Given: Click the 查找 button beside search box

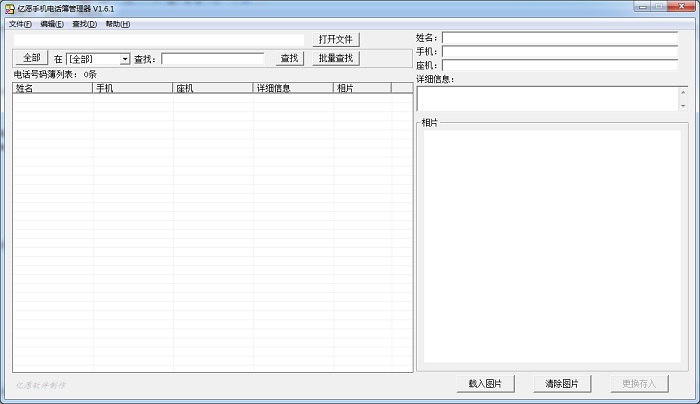Looking at the screenshot, I should (x=289, y=59).
